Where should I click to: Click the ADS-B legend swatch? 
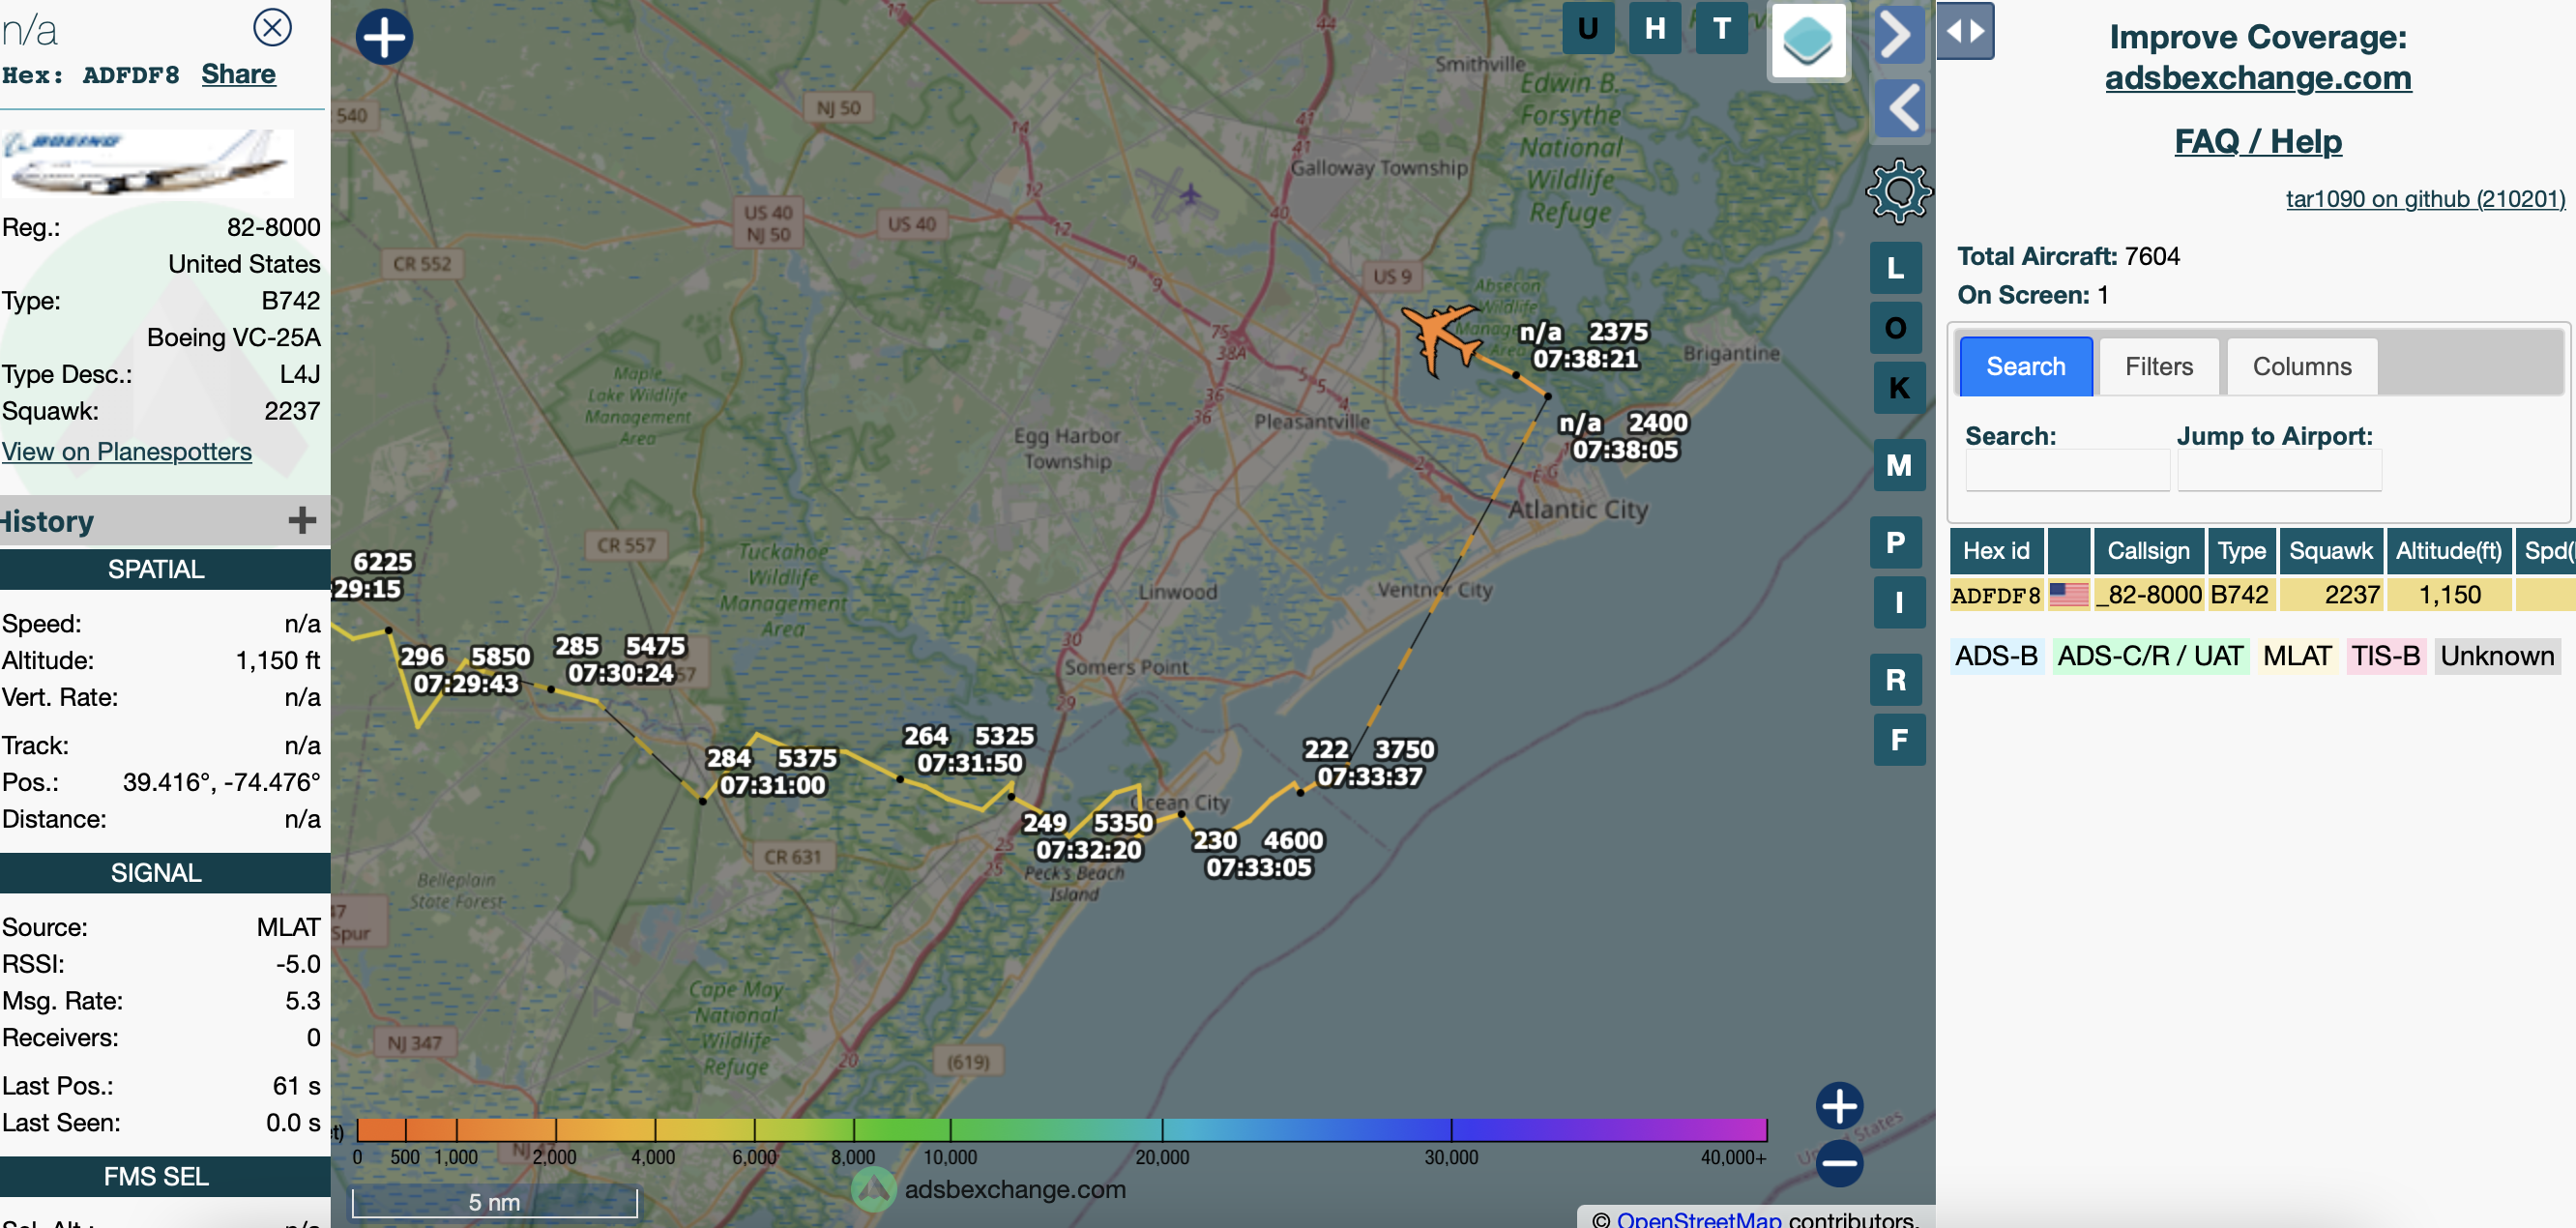coord(1996,656)
